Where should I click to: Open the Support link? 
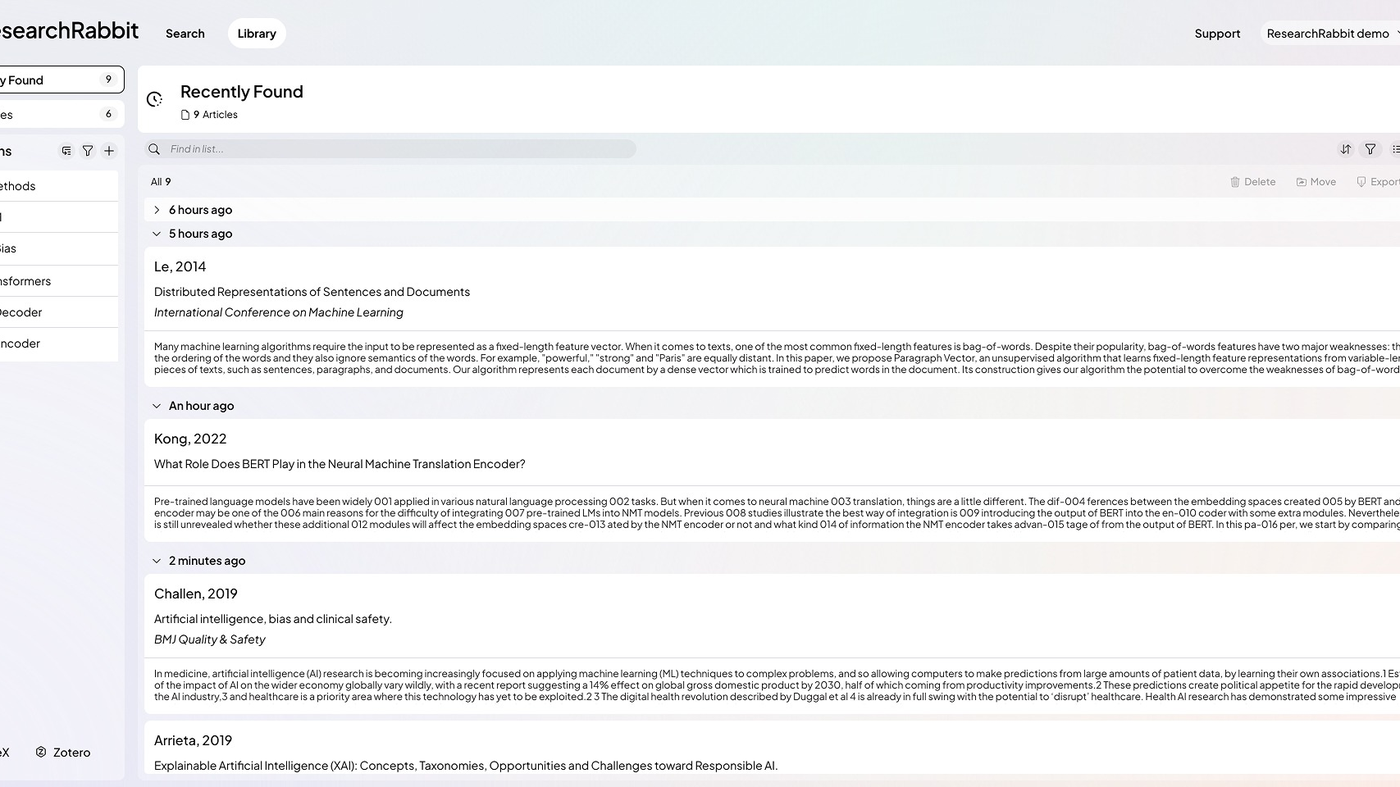coord(1217,33)
